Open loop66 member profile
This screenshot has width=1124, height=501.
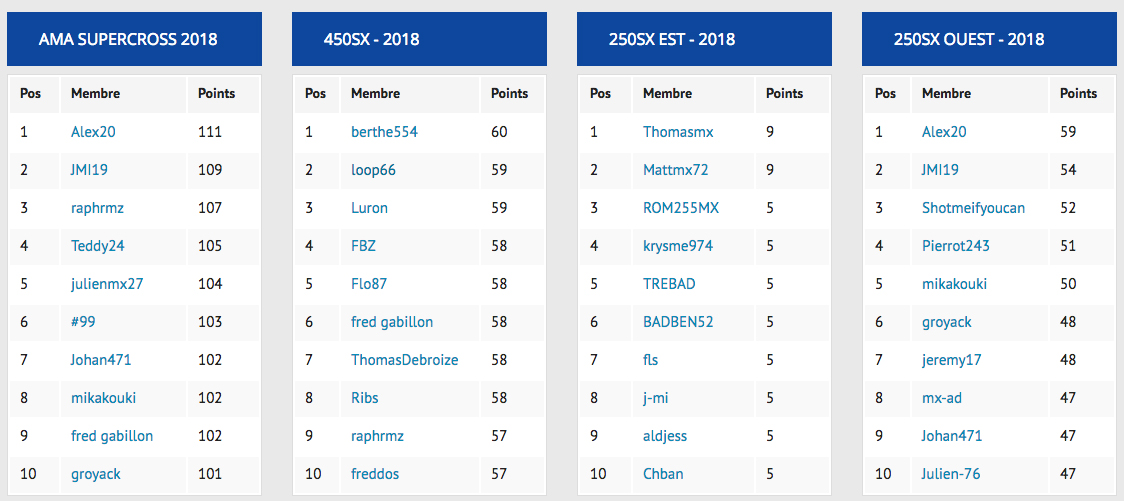tap(373, 170)
